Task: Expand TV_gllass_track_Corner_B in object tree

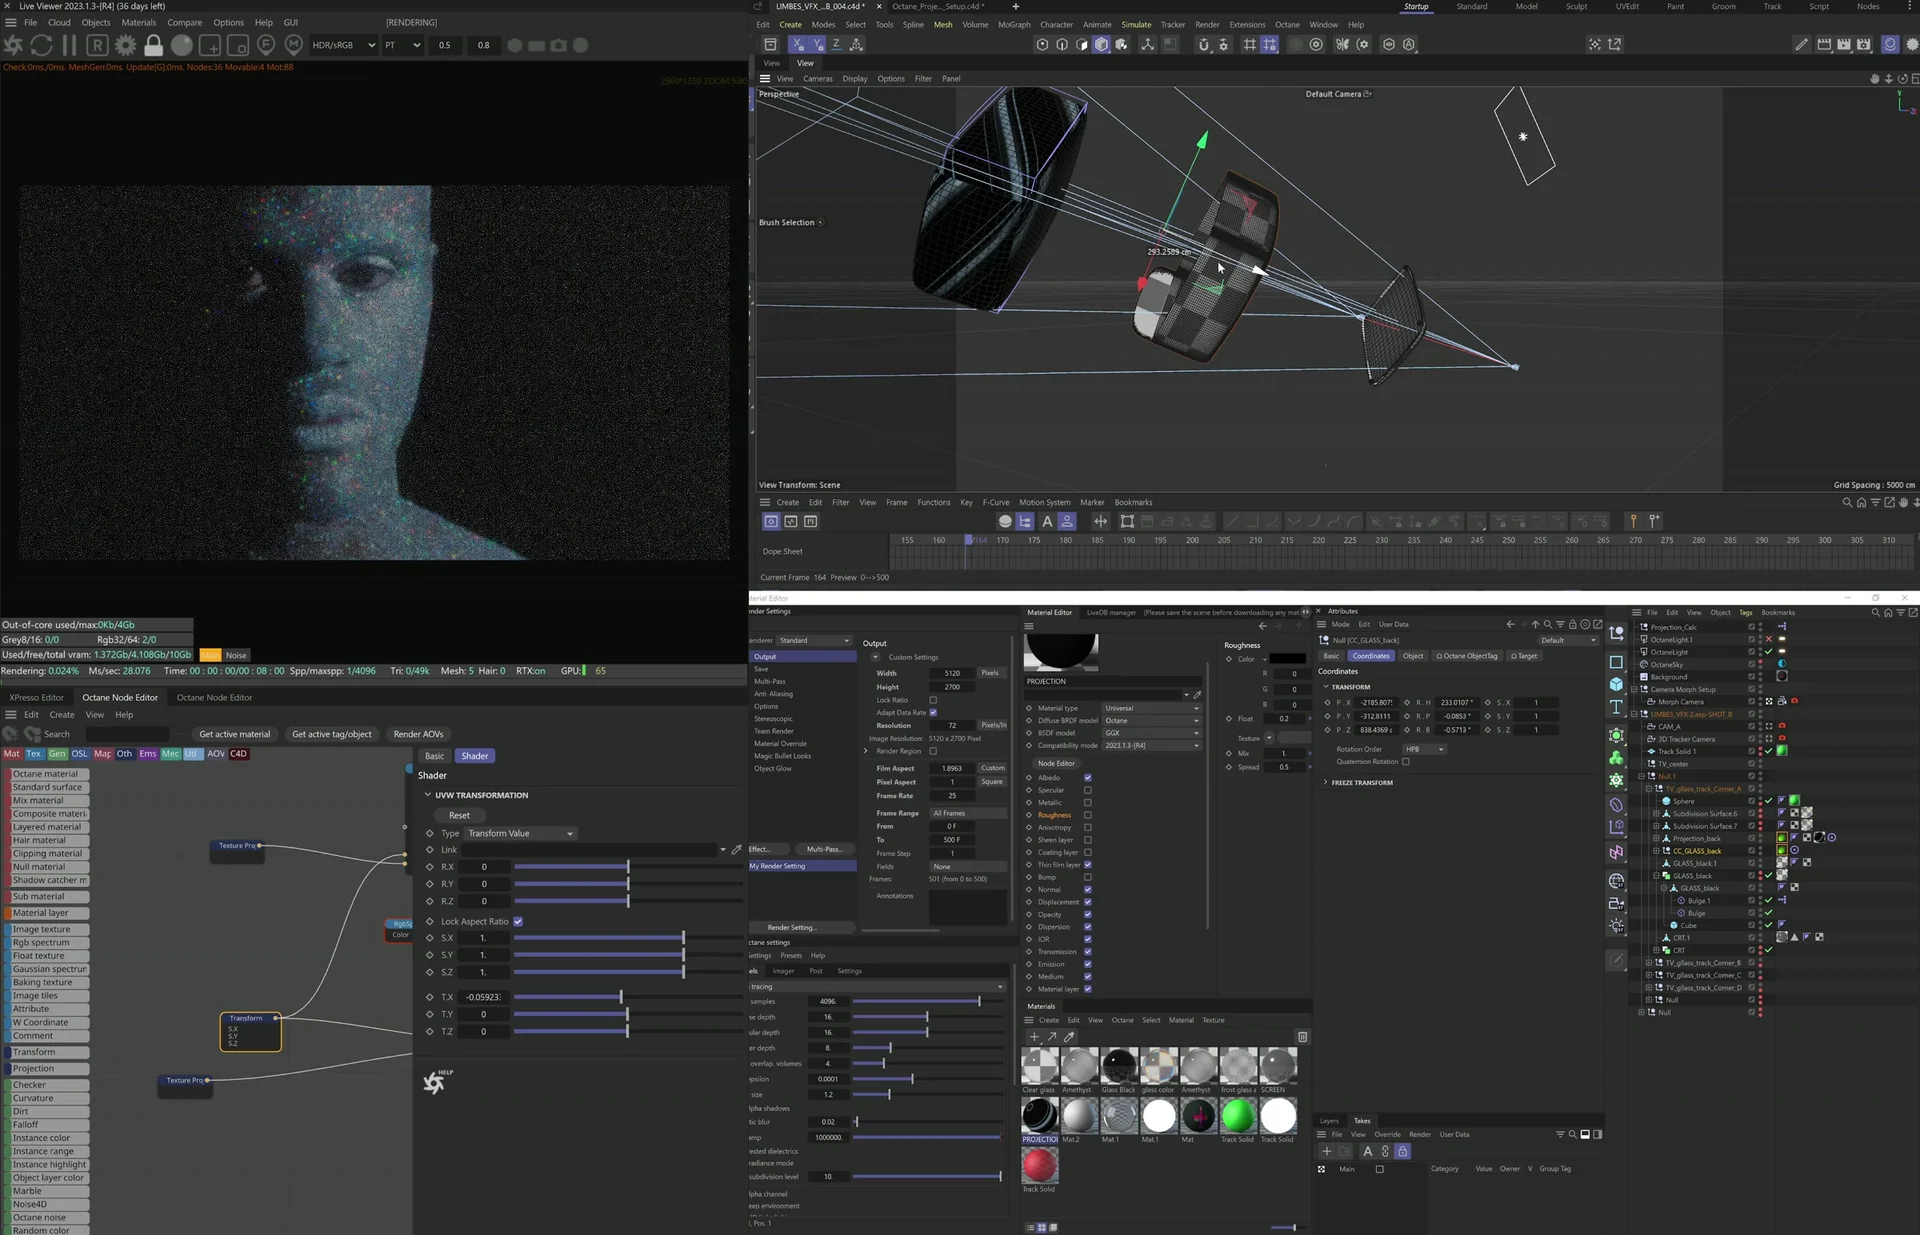Action: [x=1648, y=963]
